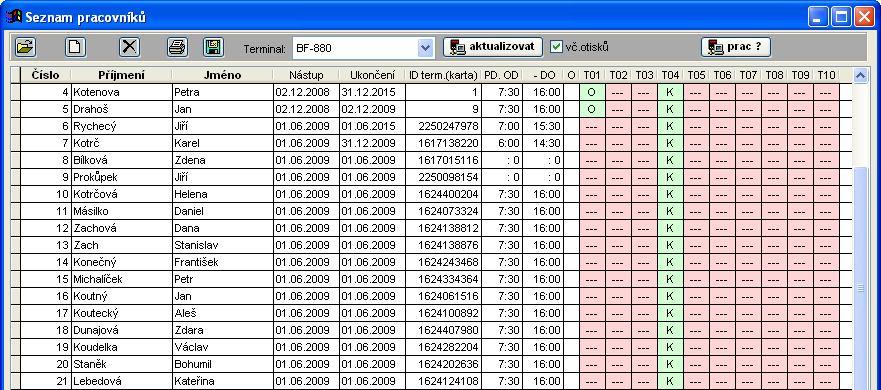Select surname cell 'Prokůpek'
Image resolution: width=881 pixels, height=390 pixels.
121,177
